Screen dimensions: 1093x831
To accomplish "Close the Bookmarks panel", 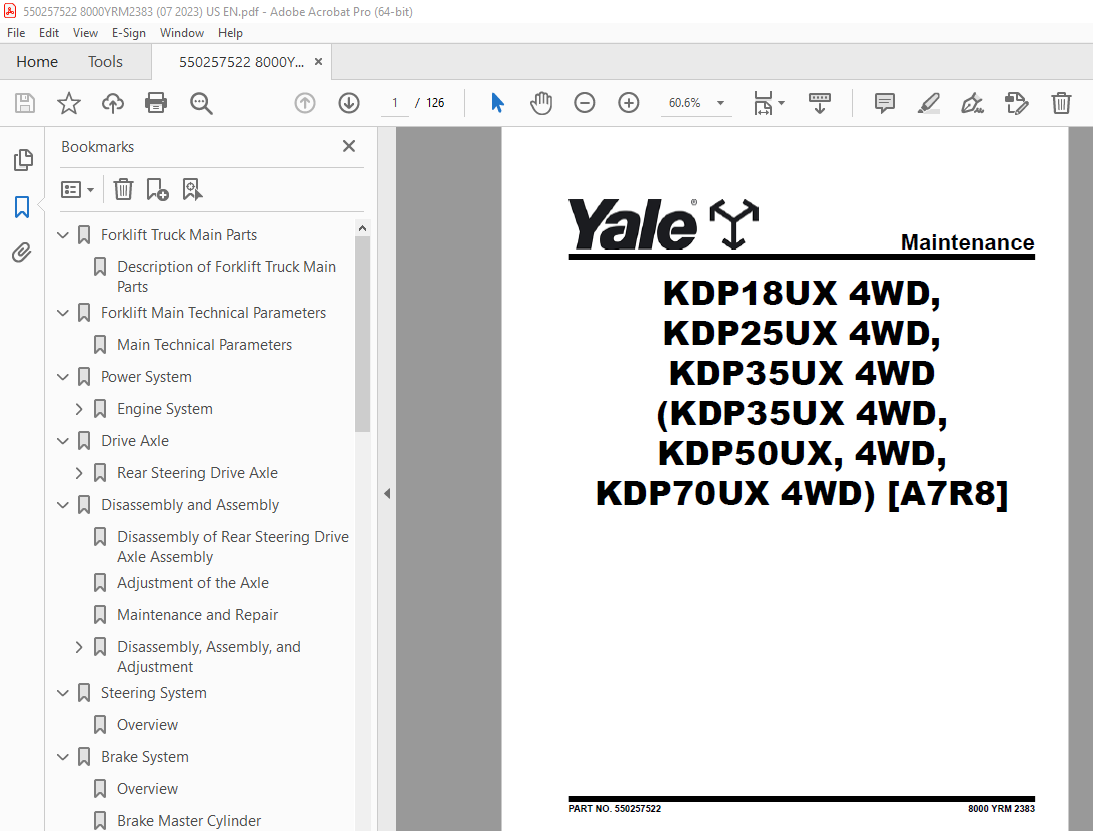I will click(x=349, y=146).
